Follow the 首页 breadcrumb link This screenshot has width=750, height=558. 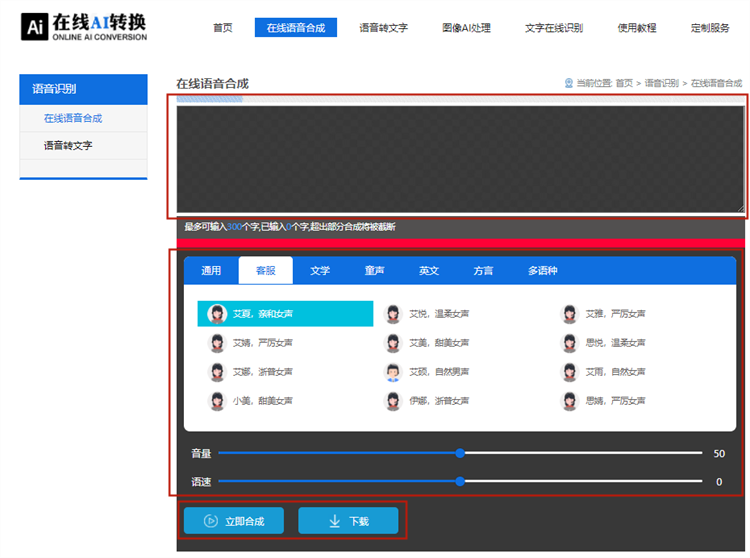(x=624, y=83)
